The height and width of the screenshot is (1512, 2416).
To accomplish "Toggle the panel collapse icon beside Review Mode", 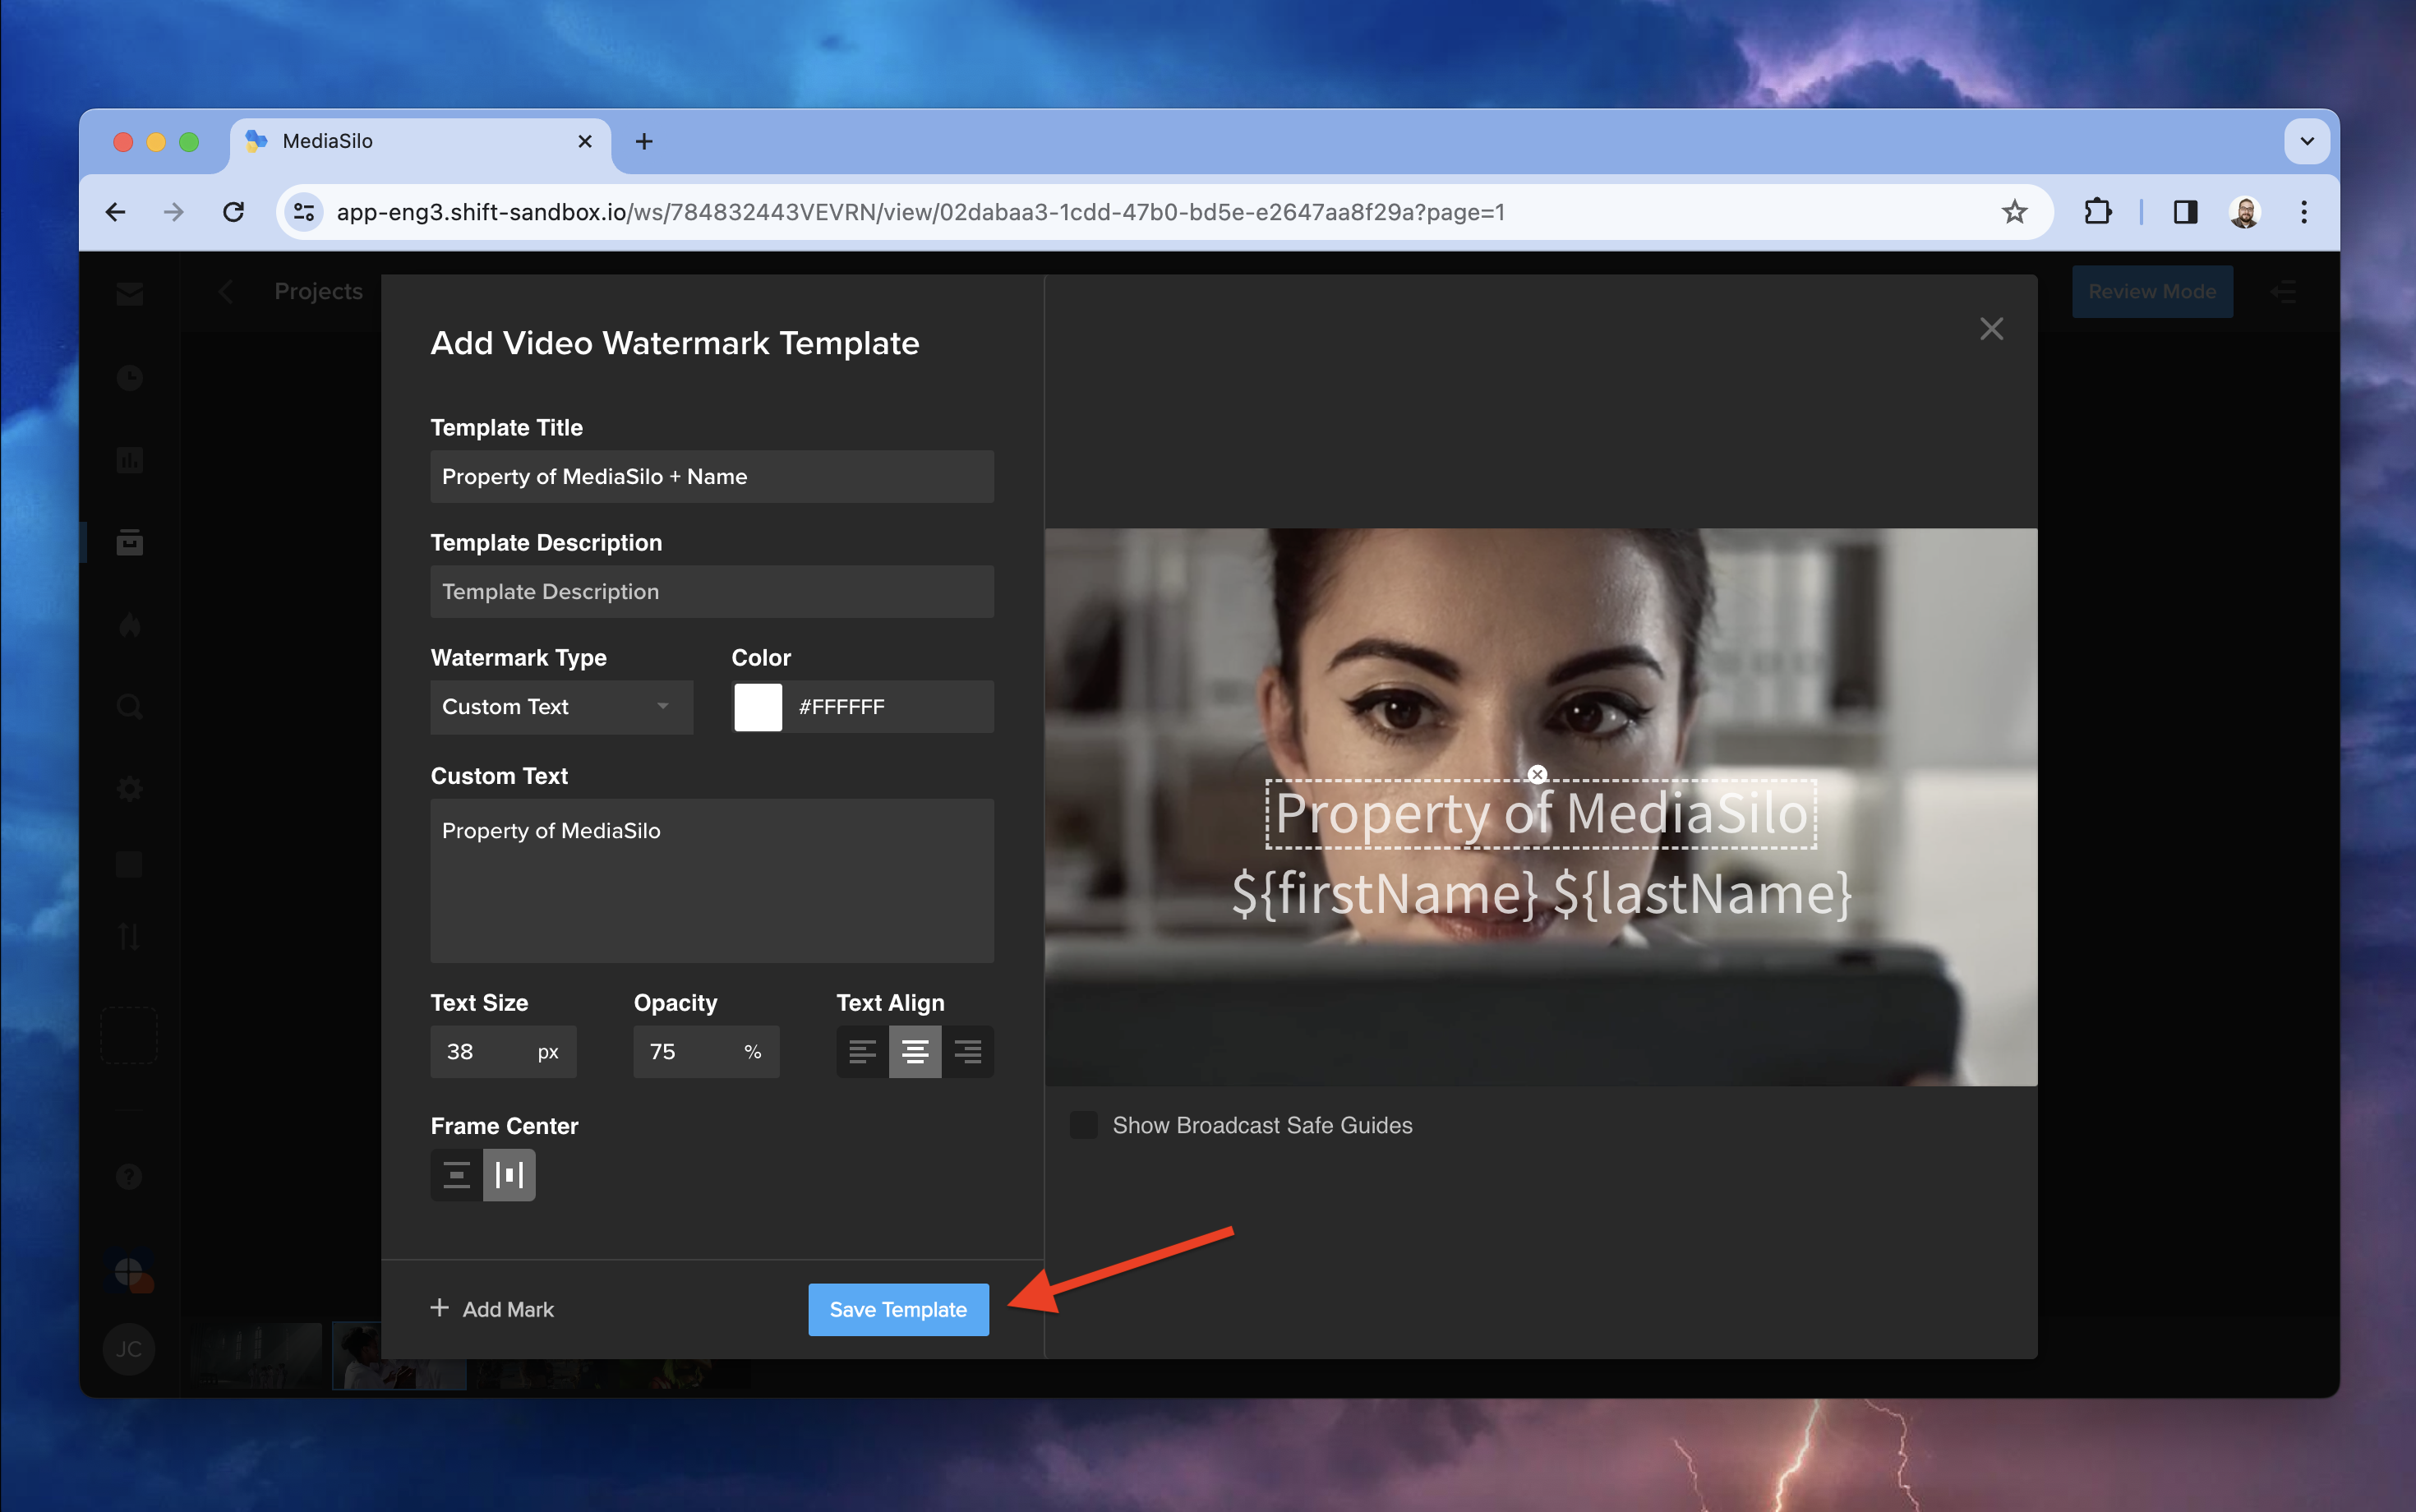I will [x=2284, y=292].
